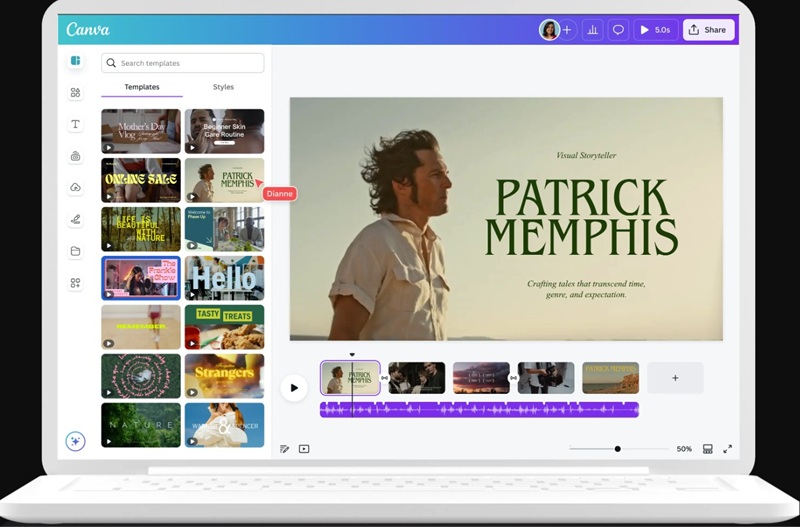Select the Remember template
Screen dimensions: 800x527
coord(141,327)
